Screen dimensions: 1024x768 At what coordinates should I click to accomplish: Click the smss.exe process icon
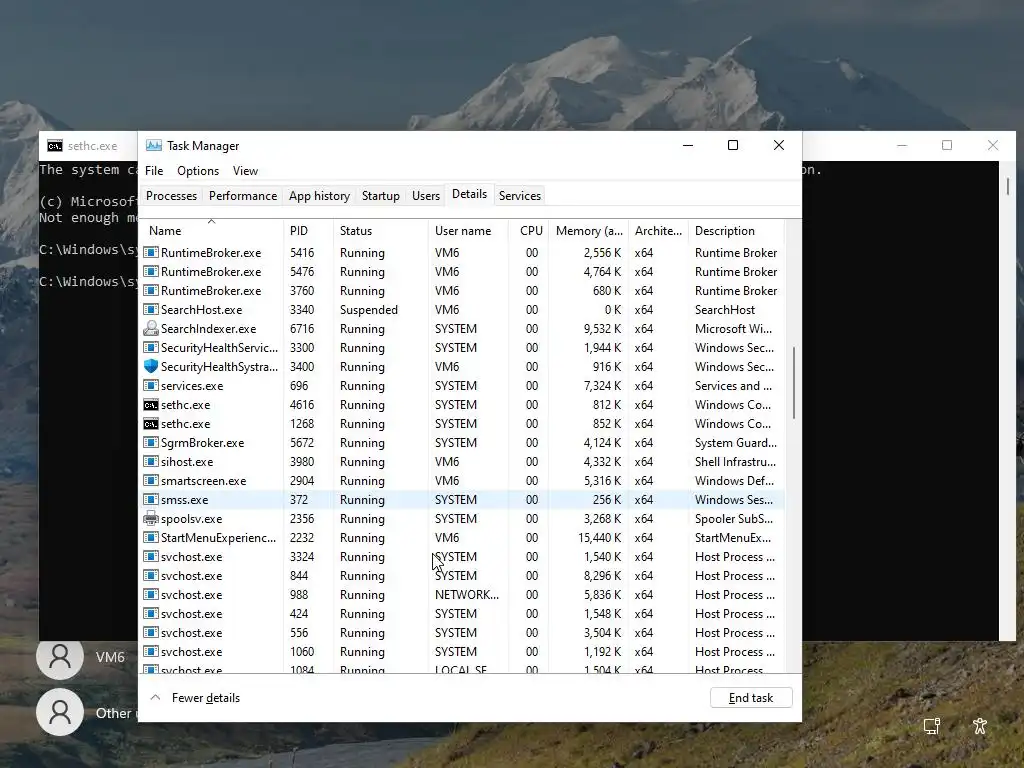[x=151, y=499]
